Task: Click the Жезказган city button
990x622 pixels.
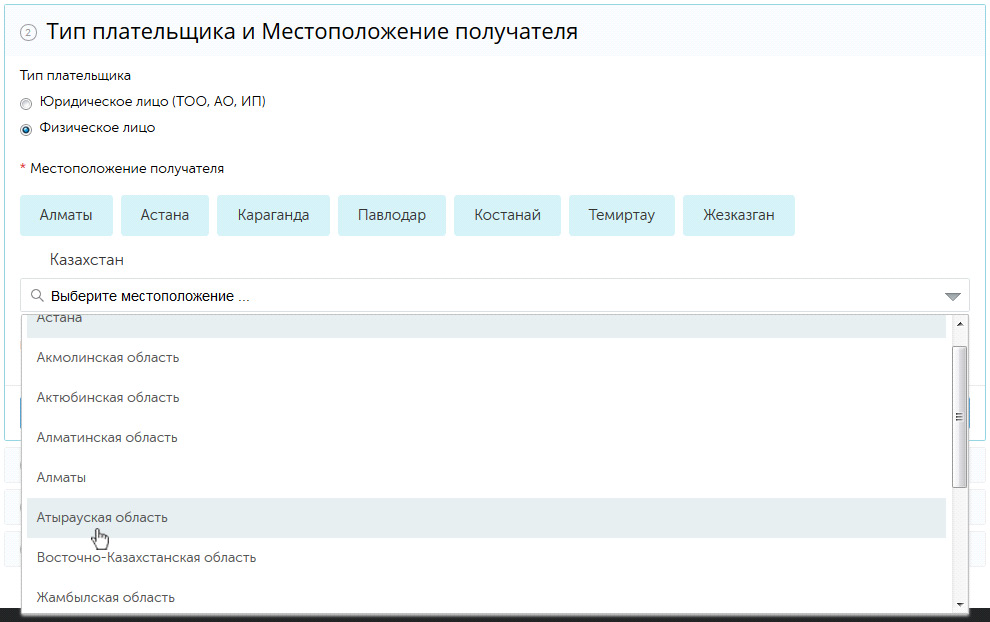Action: click(738, 215)
